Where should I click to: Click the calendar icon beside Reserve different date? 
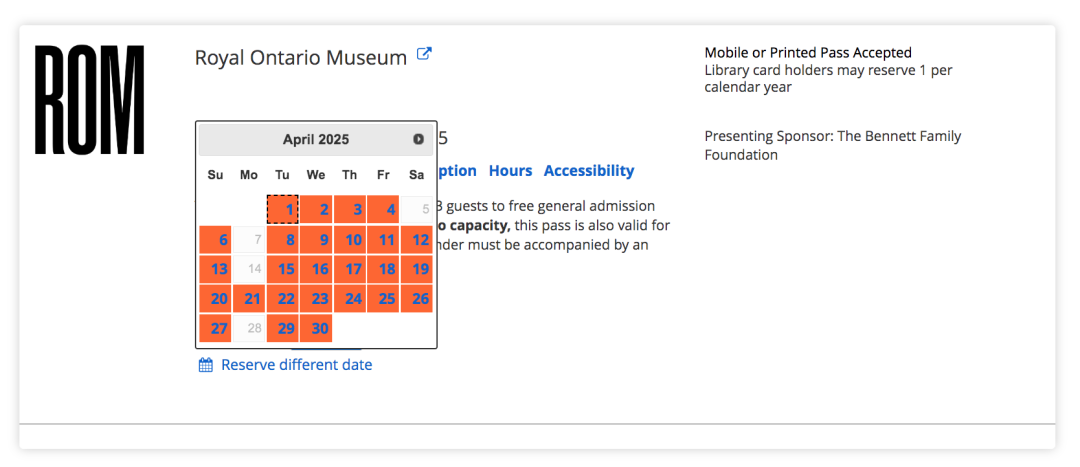(x=205, y=365)
